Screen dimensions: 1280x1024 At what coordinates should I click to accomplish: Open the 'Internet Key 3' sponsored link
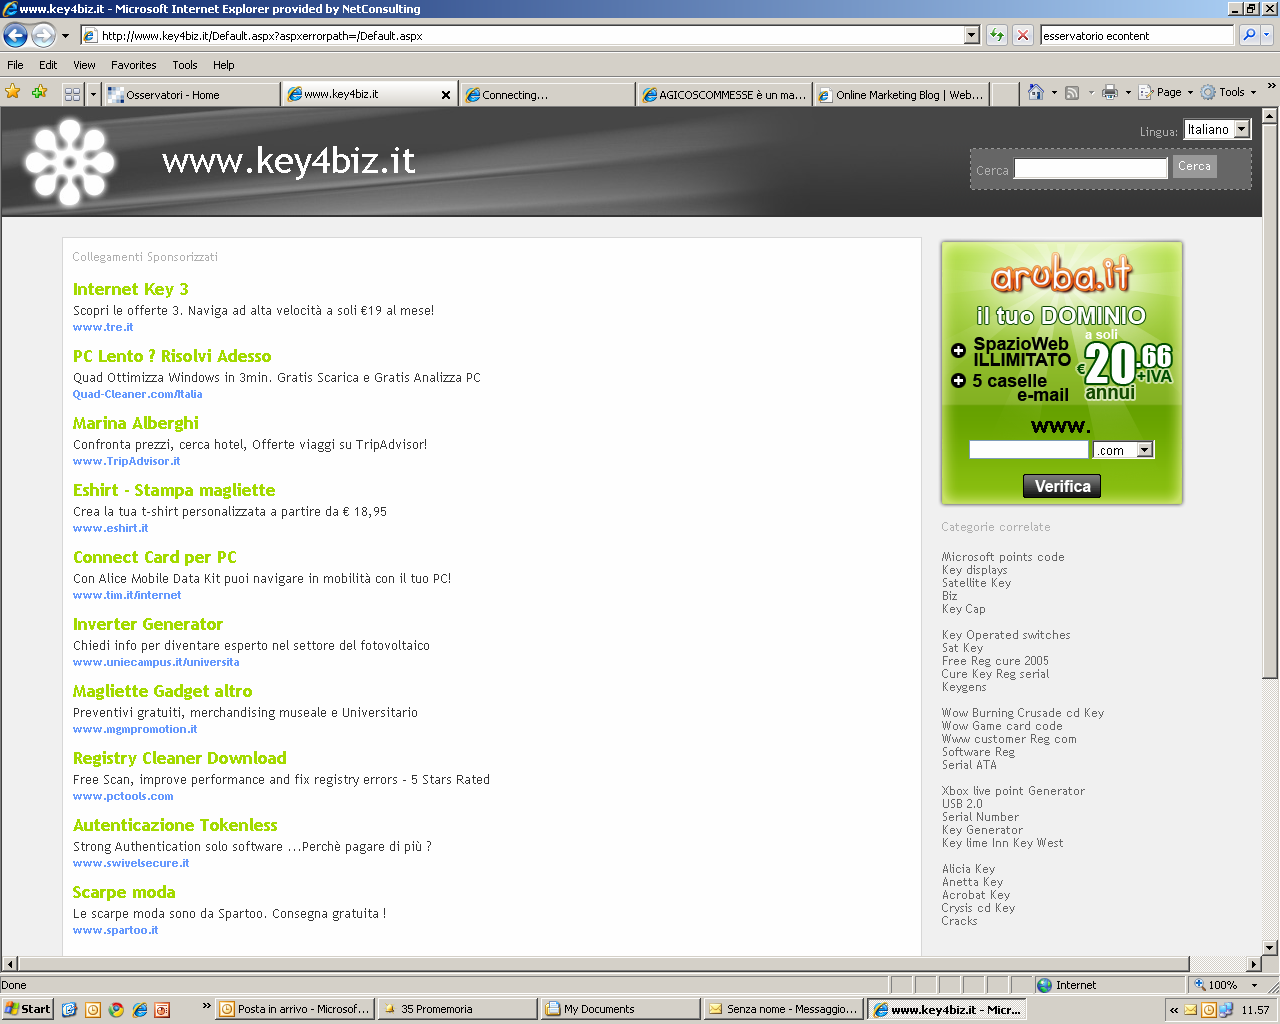point(131,289)
